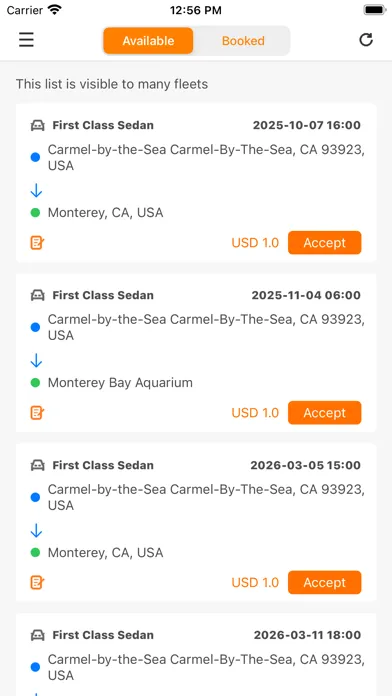
Task: Accept the Monterey Bay Aquarium ride
Action: click(325, 412)
